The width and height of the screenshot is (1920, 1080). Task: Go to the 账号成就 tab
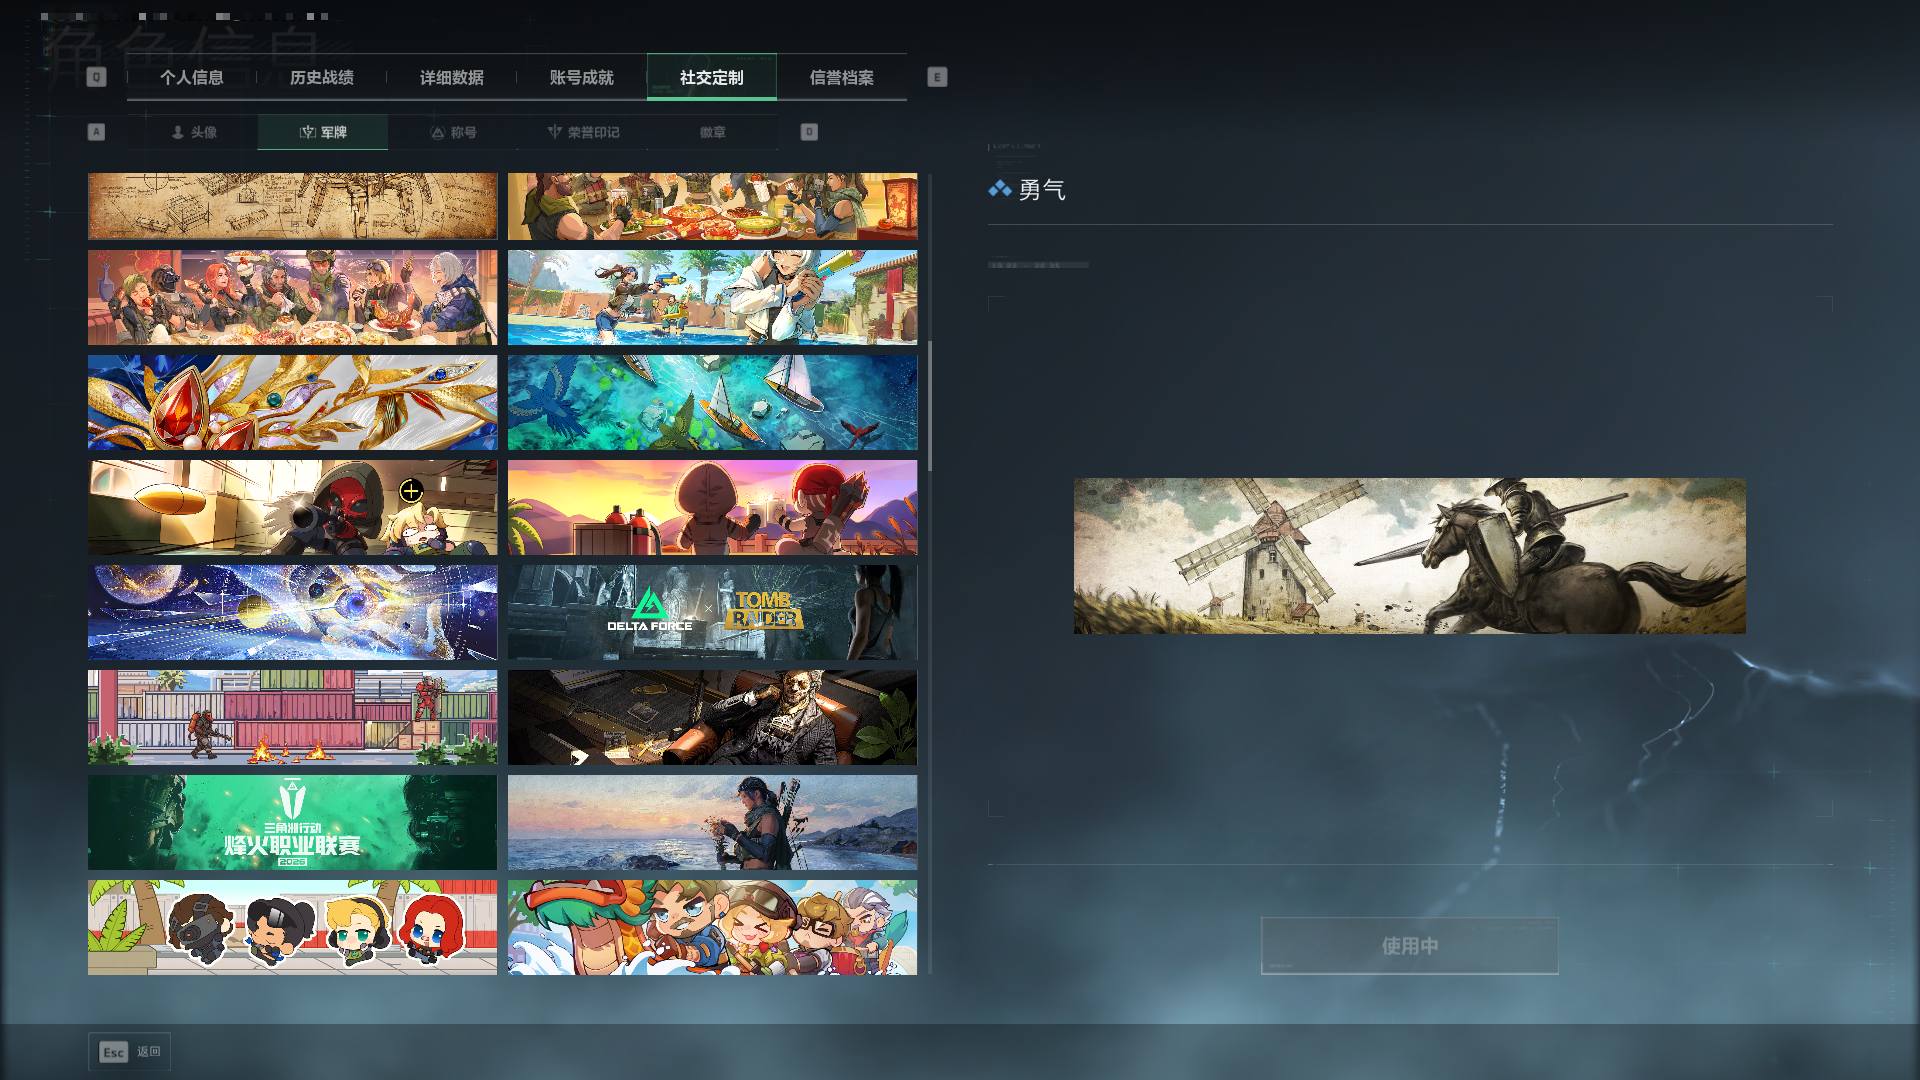pos(582,78)
